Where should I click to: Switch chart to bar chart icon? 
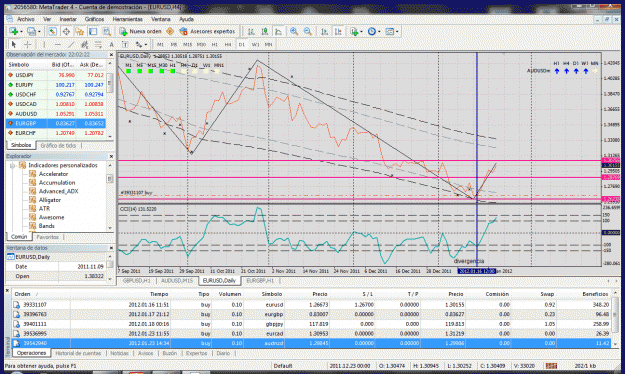click(251, 31)
